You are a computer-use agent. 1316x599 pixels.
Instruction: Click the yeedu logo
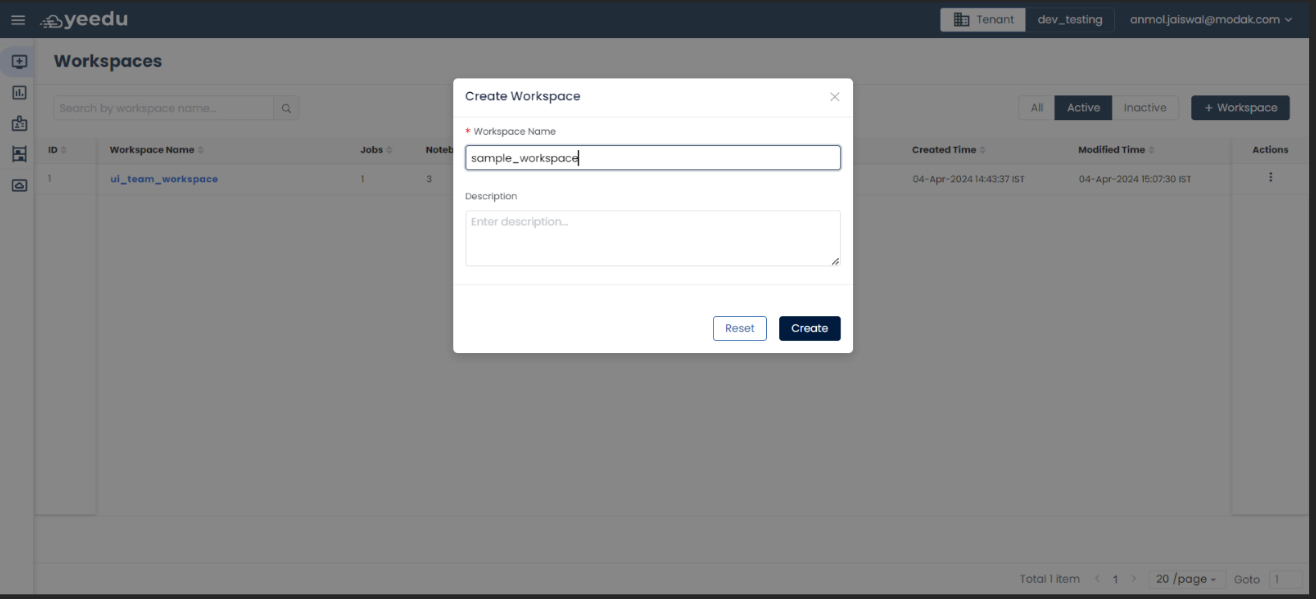(84, 20)
